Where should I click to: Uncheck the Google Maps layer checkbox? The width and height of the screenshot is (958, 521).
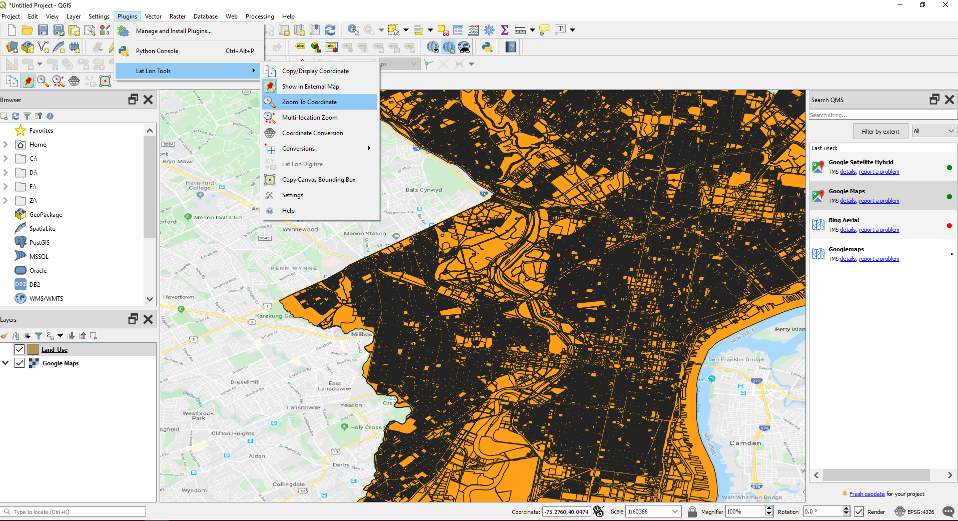pos(19,364)
